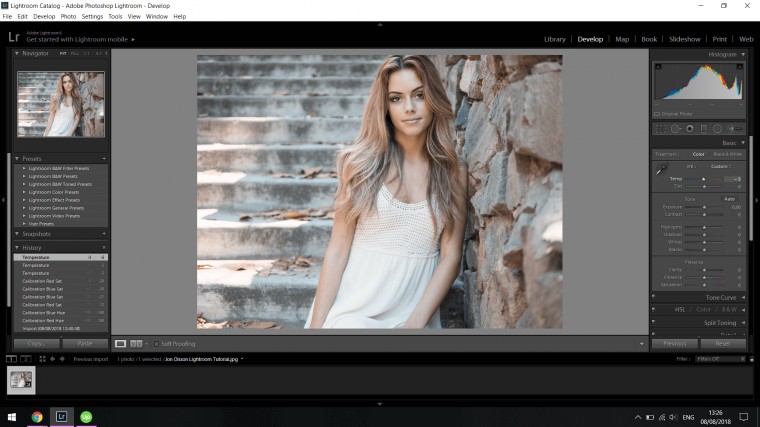Select Calibration Blue Hue history step
Screen dimensions: 760x427
[x=61, y=313]
